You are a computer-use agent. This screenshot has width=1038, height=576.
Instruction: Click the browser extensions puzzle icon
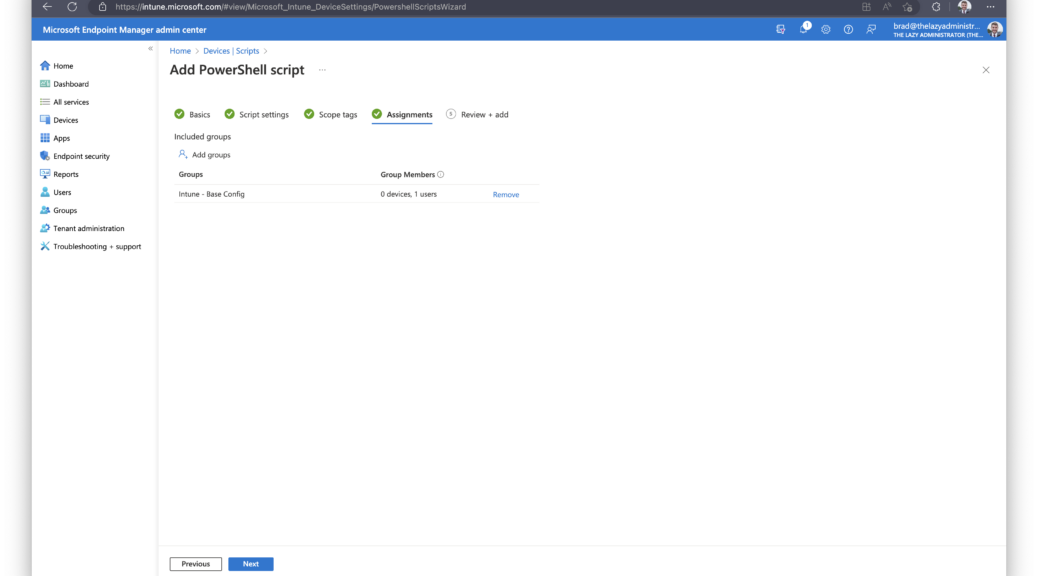pos(936,7)
